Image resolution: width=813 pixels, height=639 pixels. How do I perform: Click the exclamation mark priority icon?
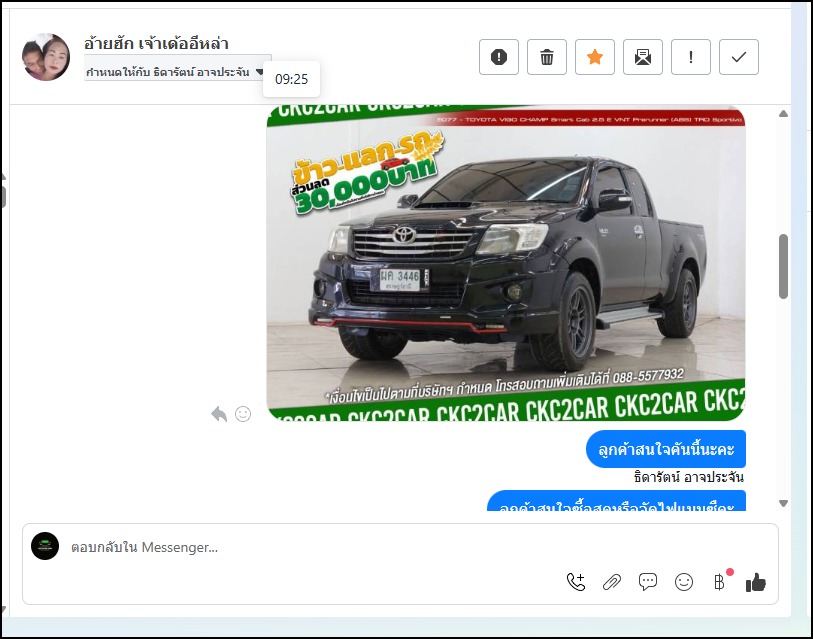pos(691,57)
